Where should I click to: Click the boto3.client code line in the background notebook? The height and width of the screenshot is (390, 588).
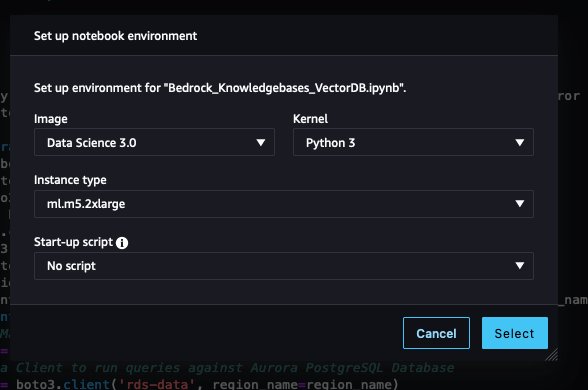pos(199,384)
